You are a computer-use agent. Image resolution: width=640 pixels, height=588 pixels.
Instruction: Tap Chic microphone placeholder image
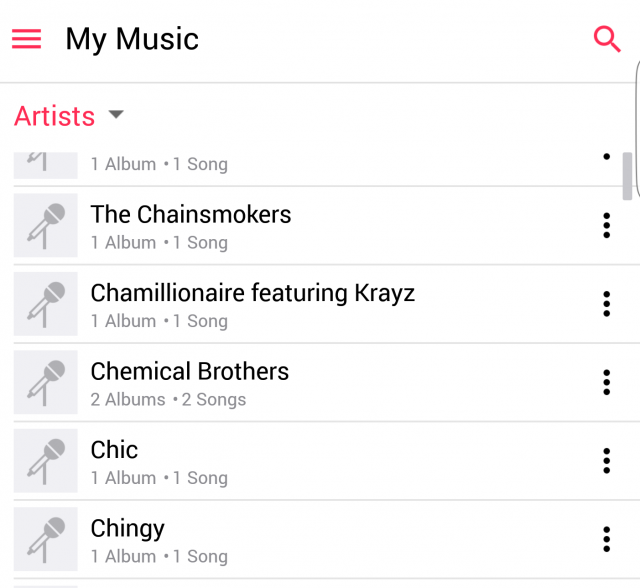point(46,460)
